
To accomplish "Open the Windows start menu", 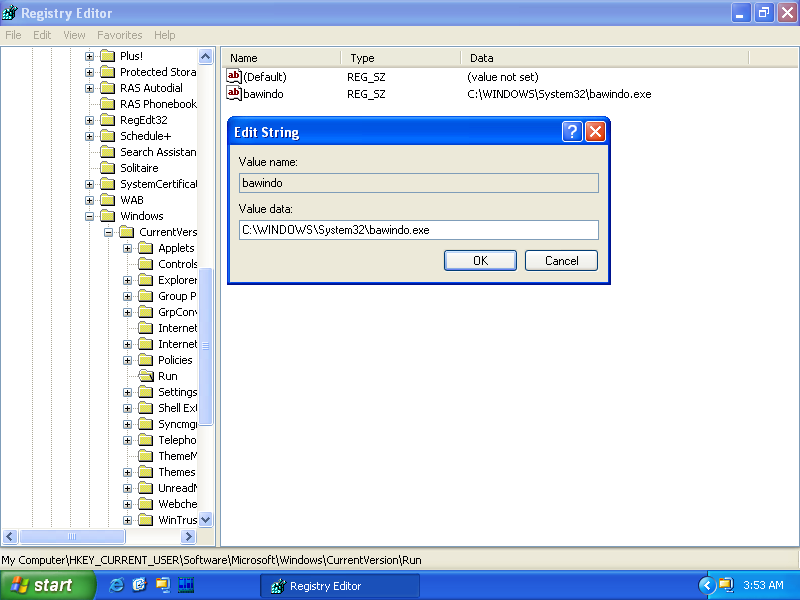I will [x=47, y=585].
